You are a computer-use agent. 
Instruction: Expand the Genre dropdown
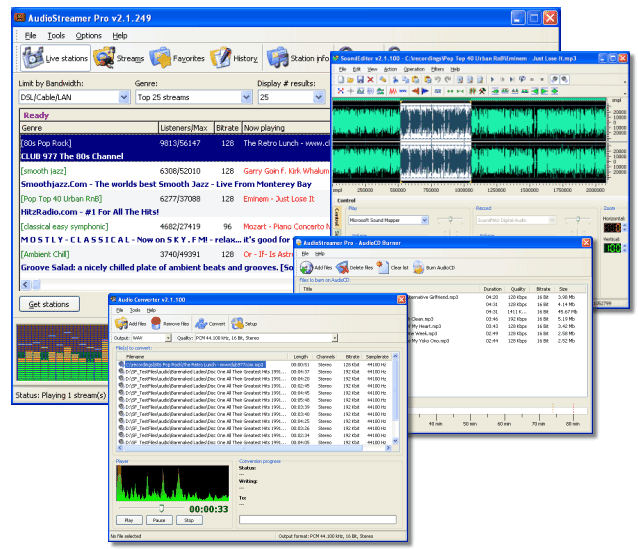point(244,98)
